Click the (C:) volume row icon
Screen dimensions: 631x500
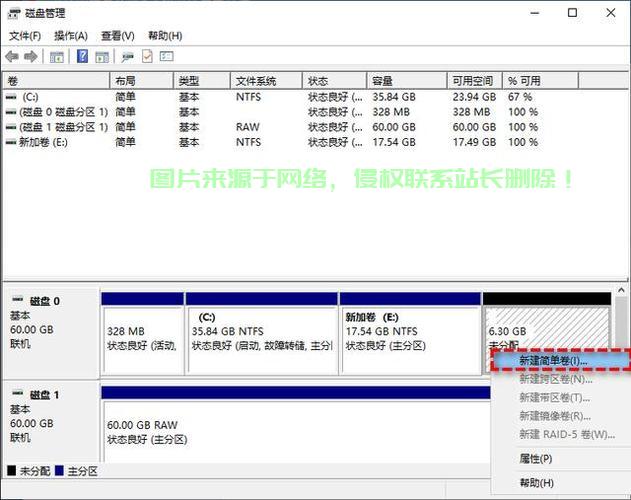point(11,97)
